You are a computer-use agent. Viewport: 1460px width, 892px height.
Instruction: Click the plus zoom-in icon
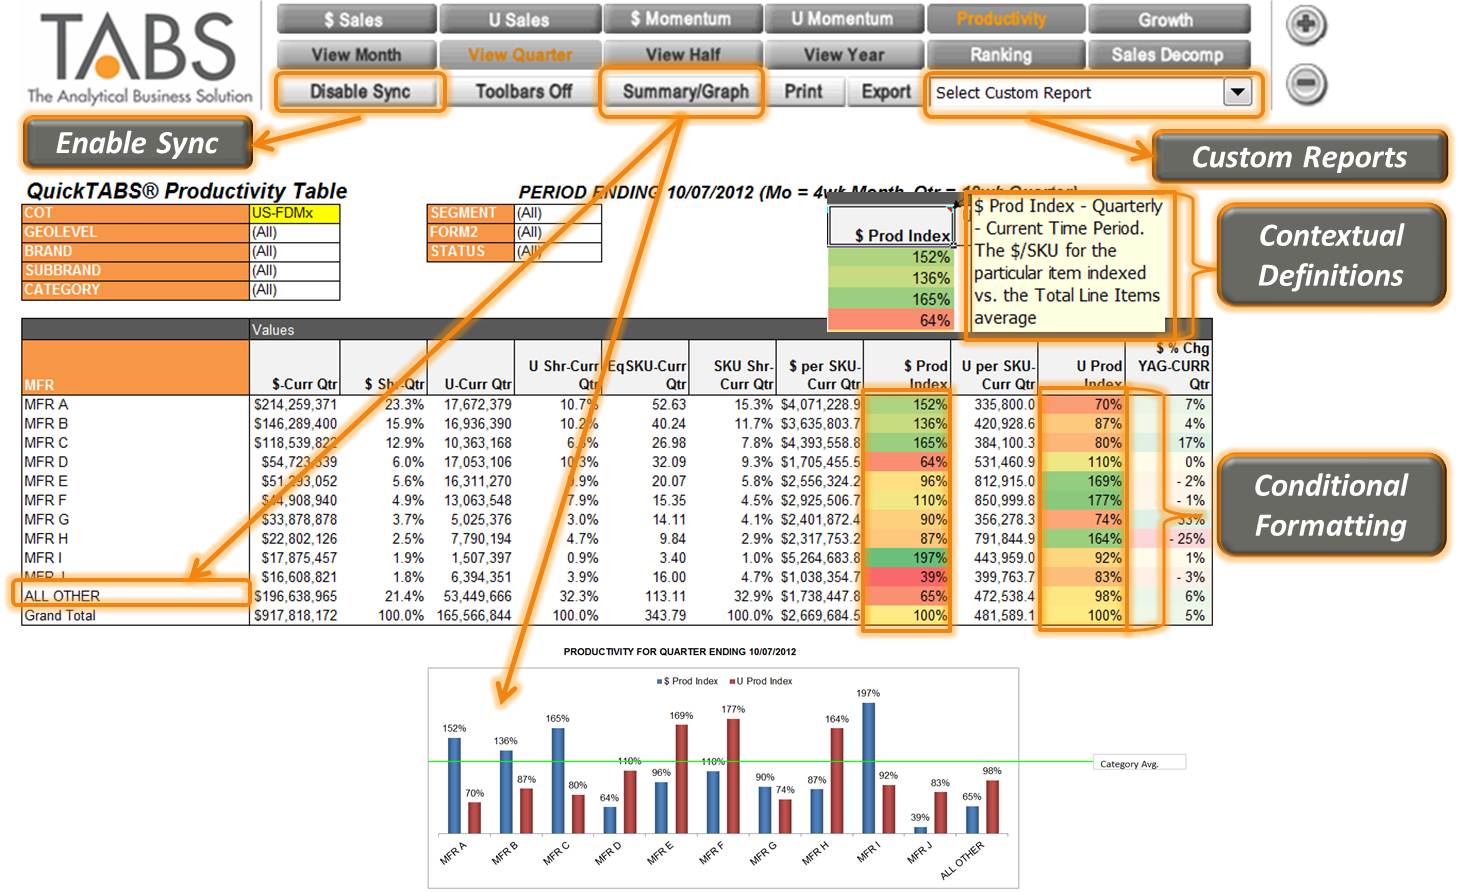coord(1306,25)
